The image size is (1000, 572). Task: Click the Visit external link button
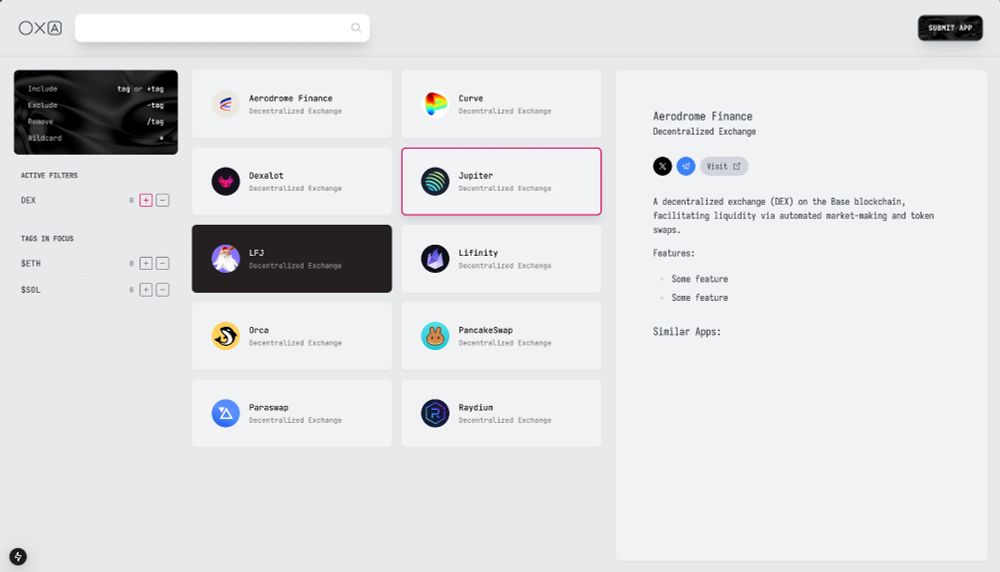[x=724, y=166]
